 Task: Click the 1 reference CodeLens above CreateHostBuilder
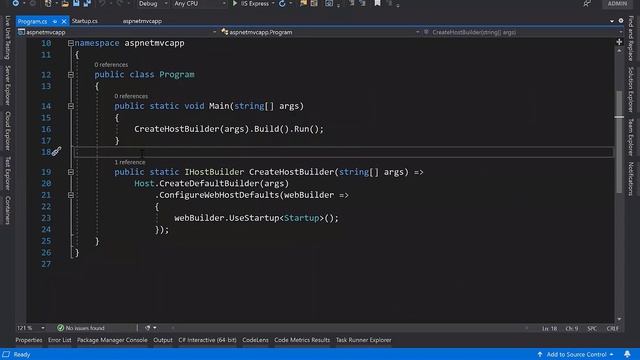(x=130, y=162)
